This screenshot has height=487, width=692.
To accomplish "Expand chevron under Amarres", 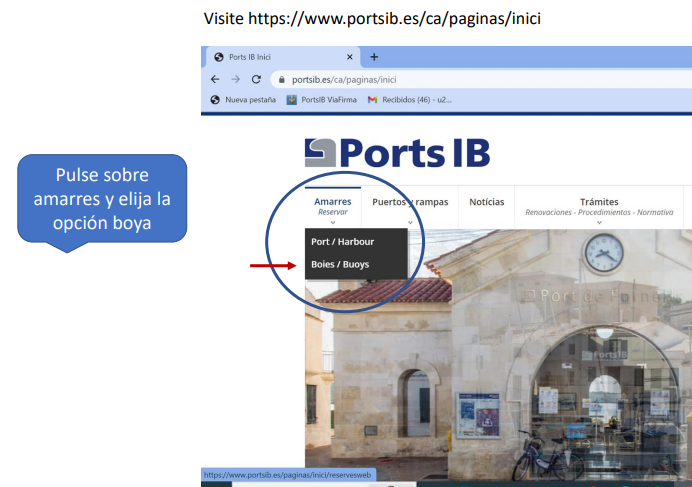I will click(333, 223).
